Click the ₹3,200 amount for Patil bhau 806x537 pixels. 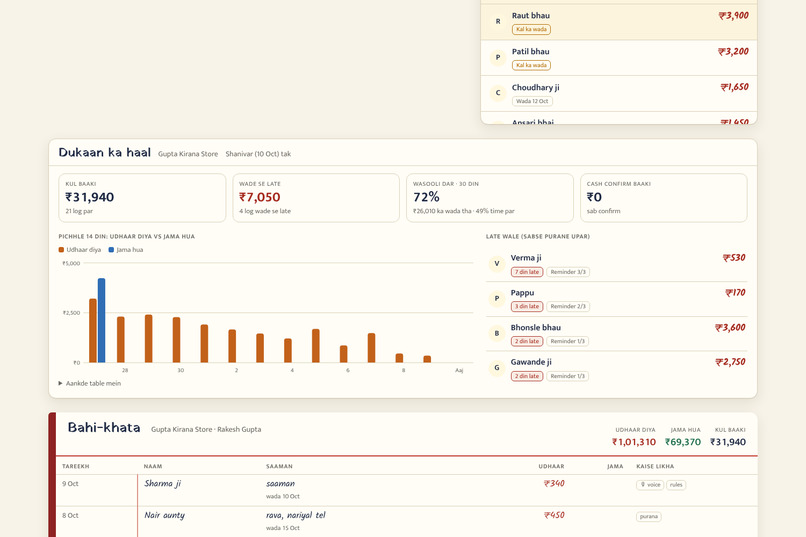click(x=734, y=51)
